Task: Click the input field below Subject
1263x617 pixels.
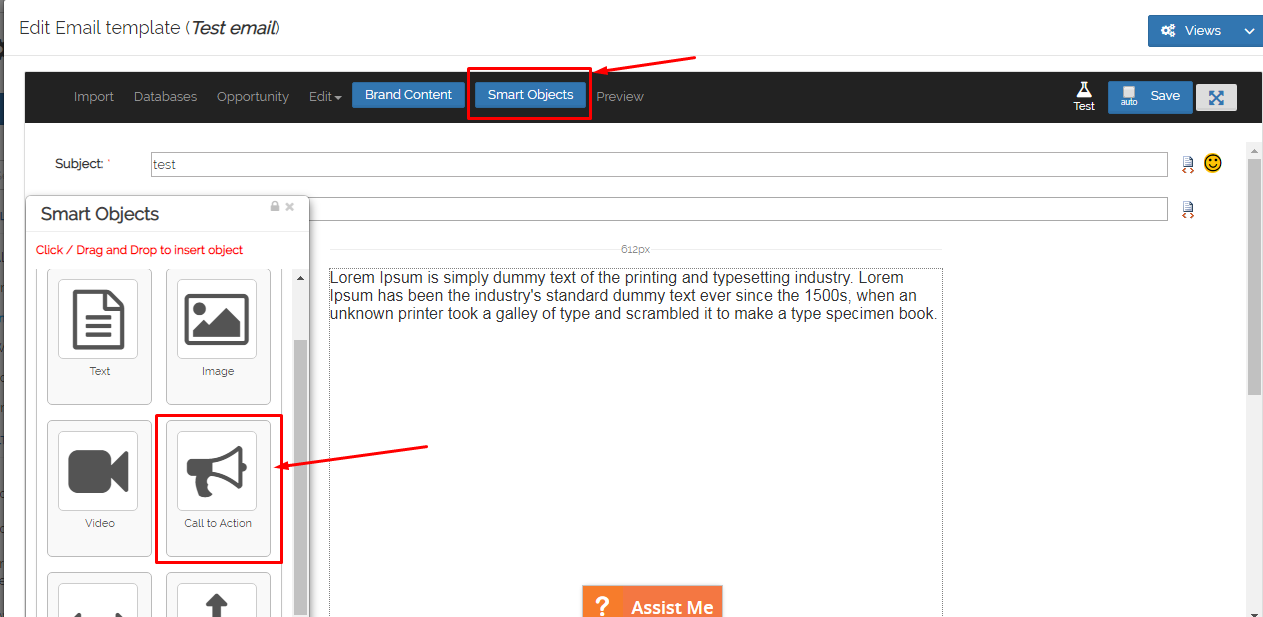Action: click(738, 209)
